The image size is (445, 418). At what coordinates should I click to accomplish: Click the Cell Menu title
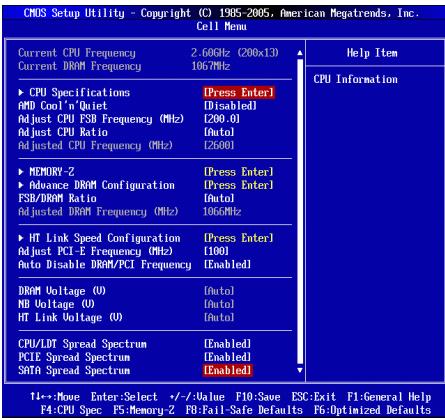click(222, 26)
